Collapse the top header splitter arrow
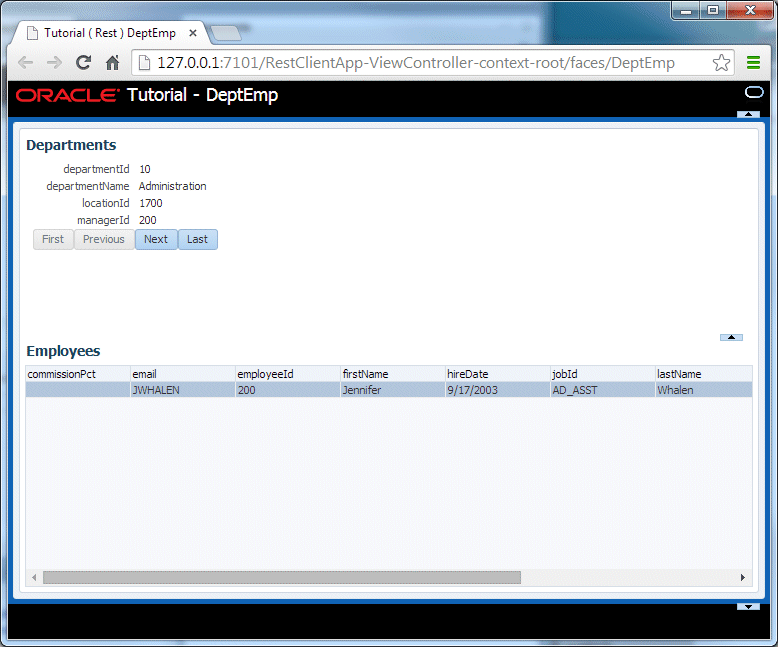 [748, 114]
